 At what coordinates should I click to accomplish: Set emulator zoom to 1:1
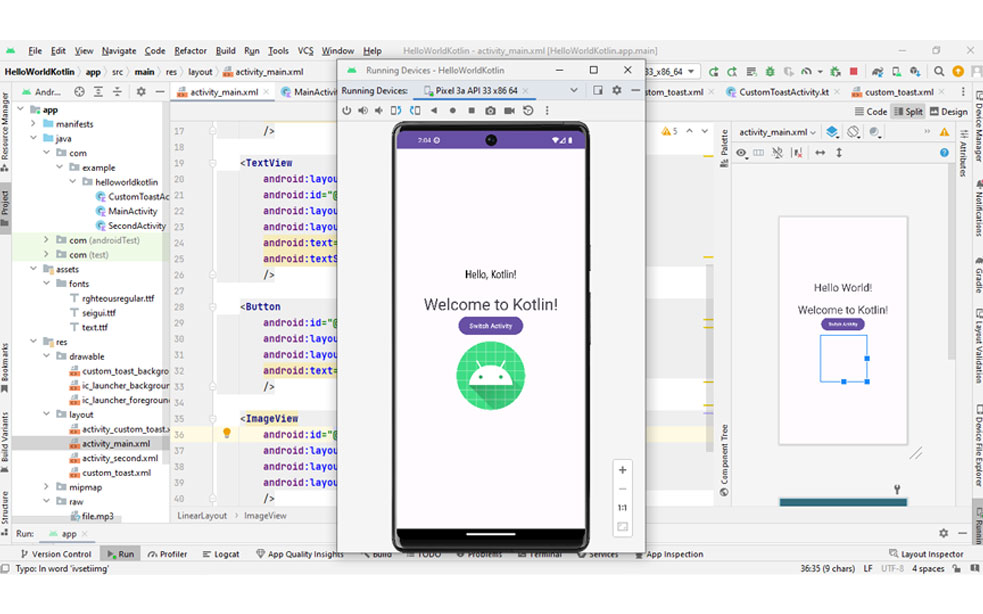click(623, 507)
